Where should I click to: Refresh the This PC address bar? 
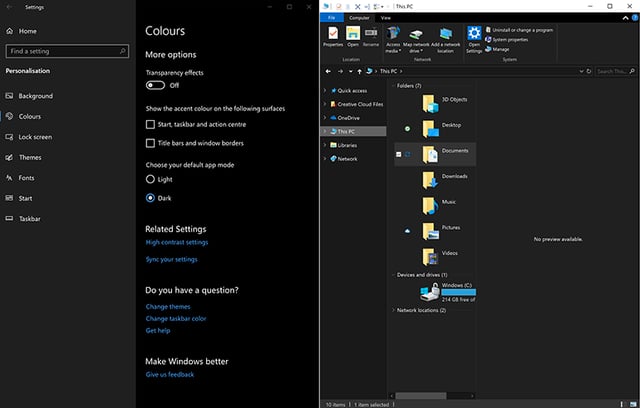pos(589,71)
